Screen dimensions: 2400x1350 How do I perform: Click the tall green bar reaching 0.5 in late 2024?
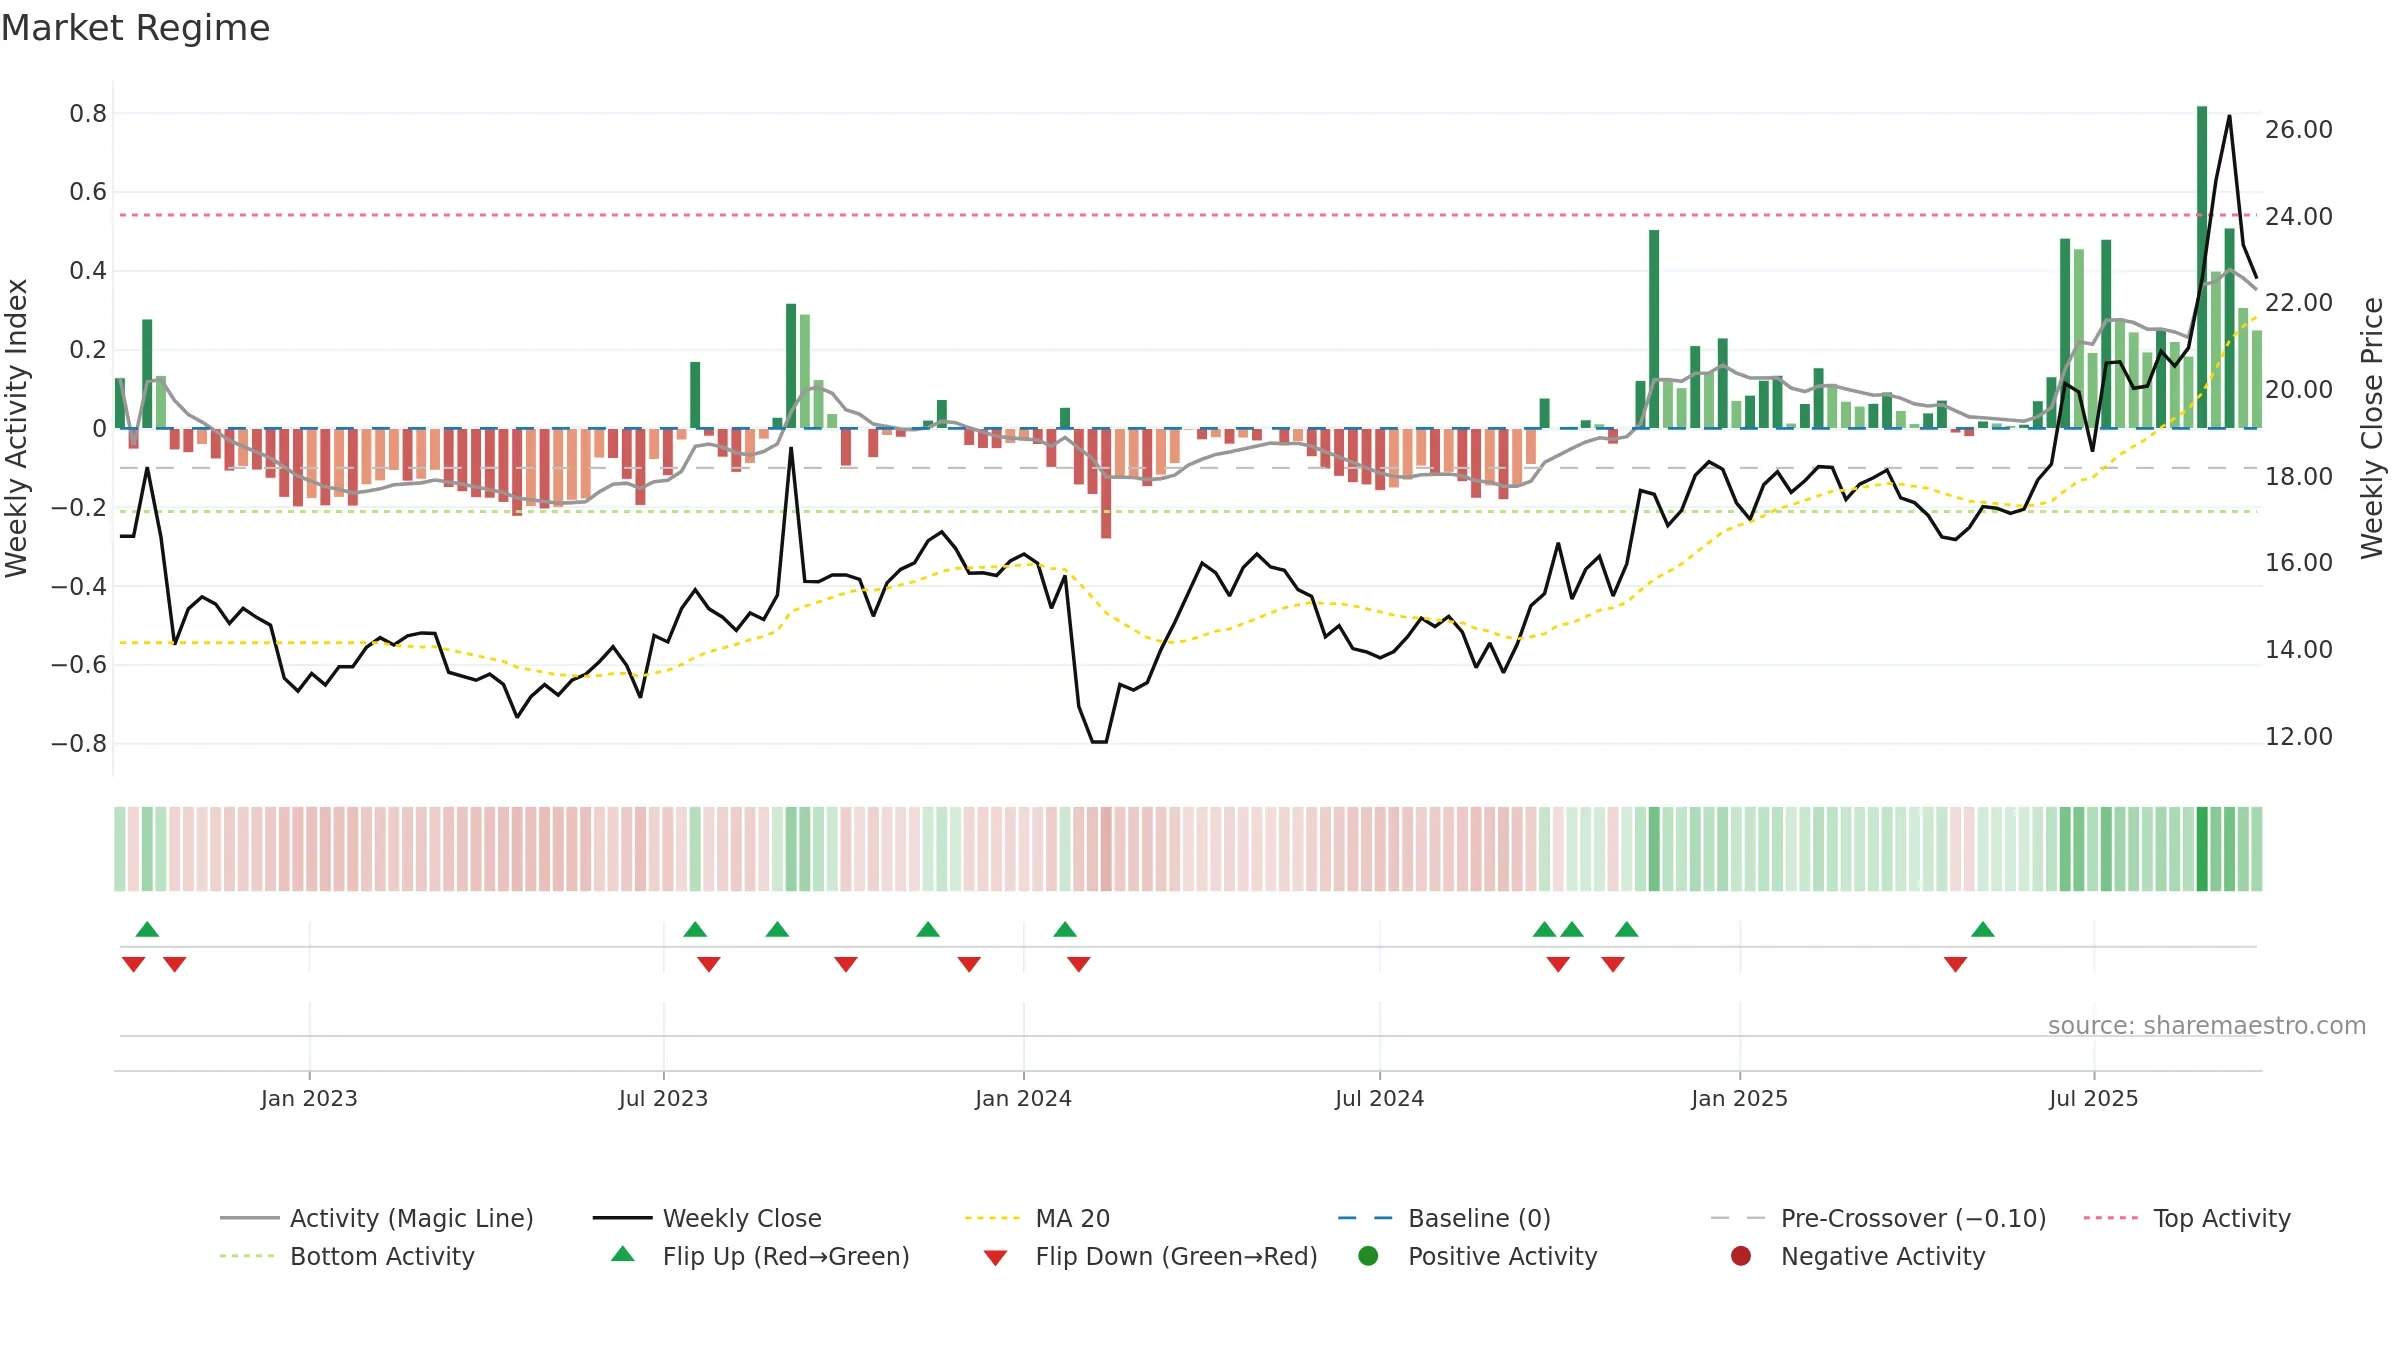1654,329
